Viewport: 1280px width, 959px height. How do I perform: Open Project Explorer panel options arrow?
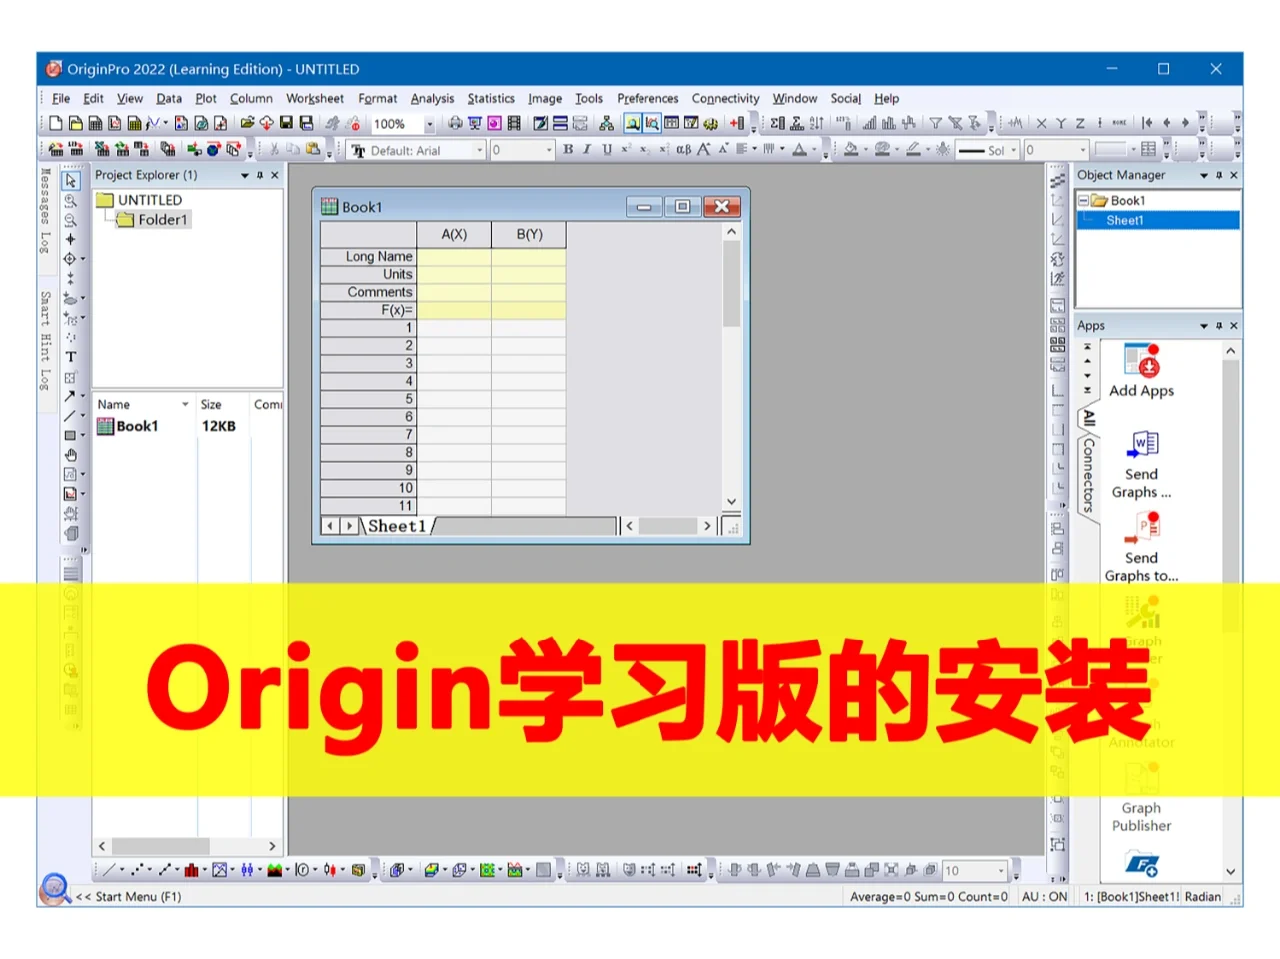coord(244,175)
